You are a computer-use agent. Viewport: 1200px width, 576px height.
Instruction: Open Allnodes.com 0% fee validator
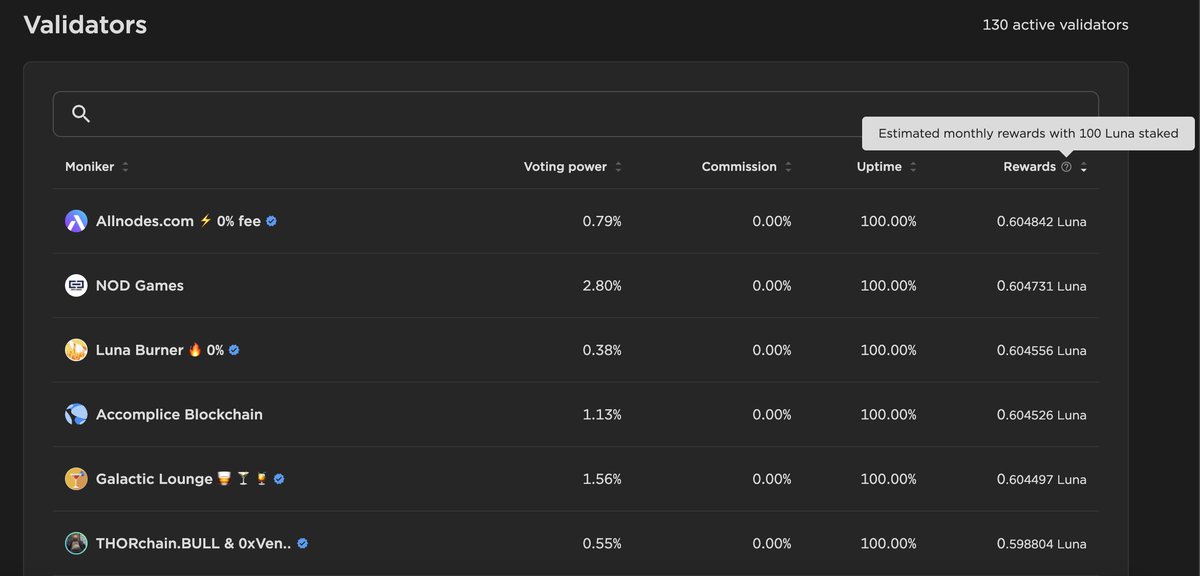pyautogui.click(x=178, y=221)
